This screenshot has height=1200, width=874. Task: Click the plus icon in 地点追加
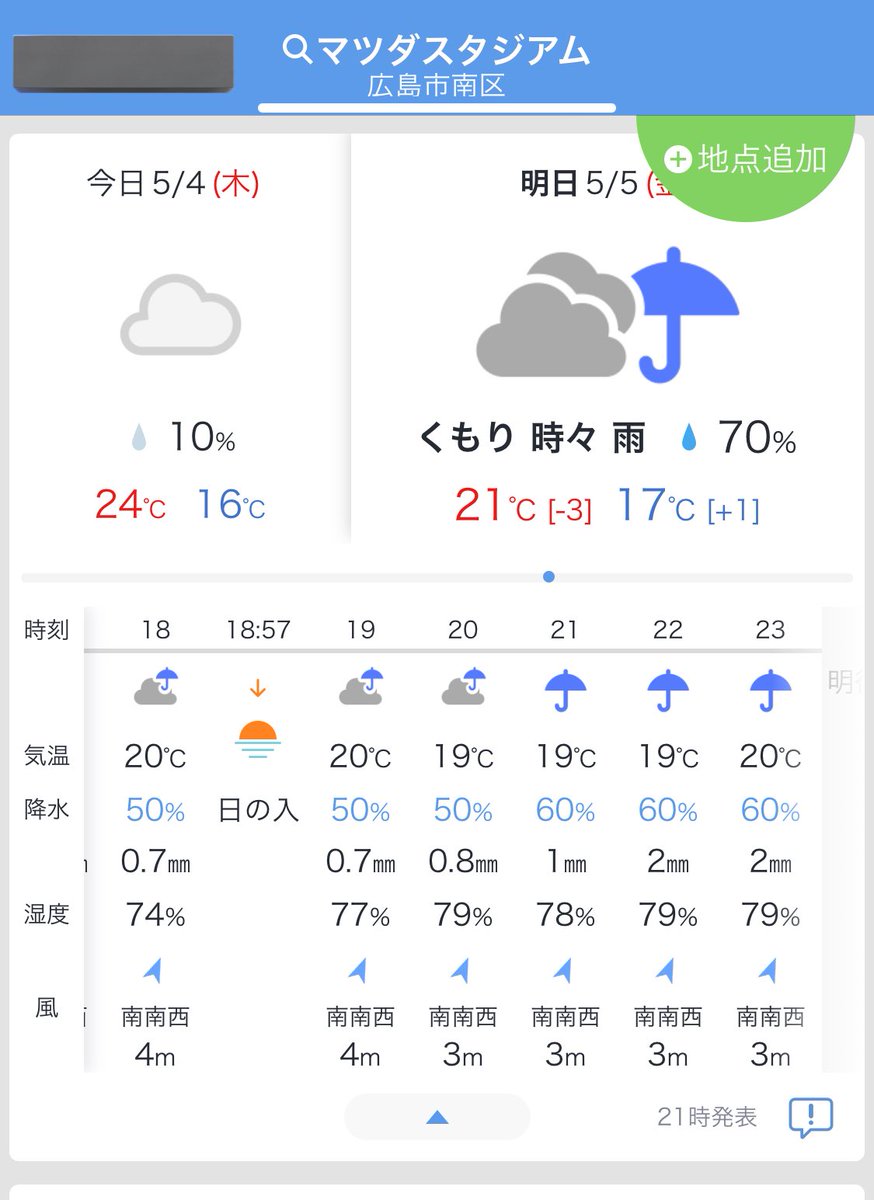point(678,160)
